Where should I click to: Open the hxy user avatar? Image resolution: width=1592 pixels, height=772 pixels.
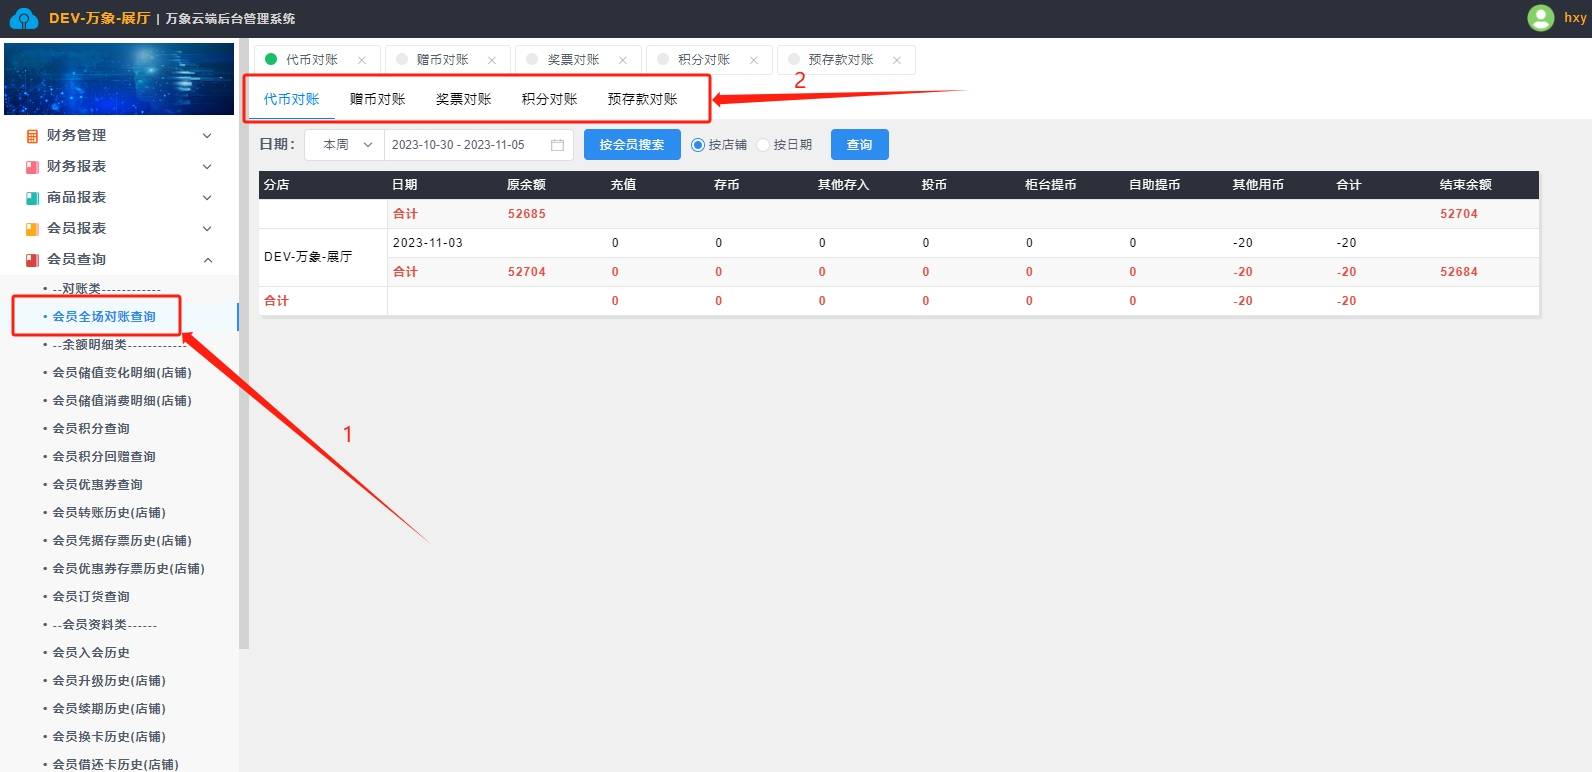click(1541, 17)
